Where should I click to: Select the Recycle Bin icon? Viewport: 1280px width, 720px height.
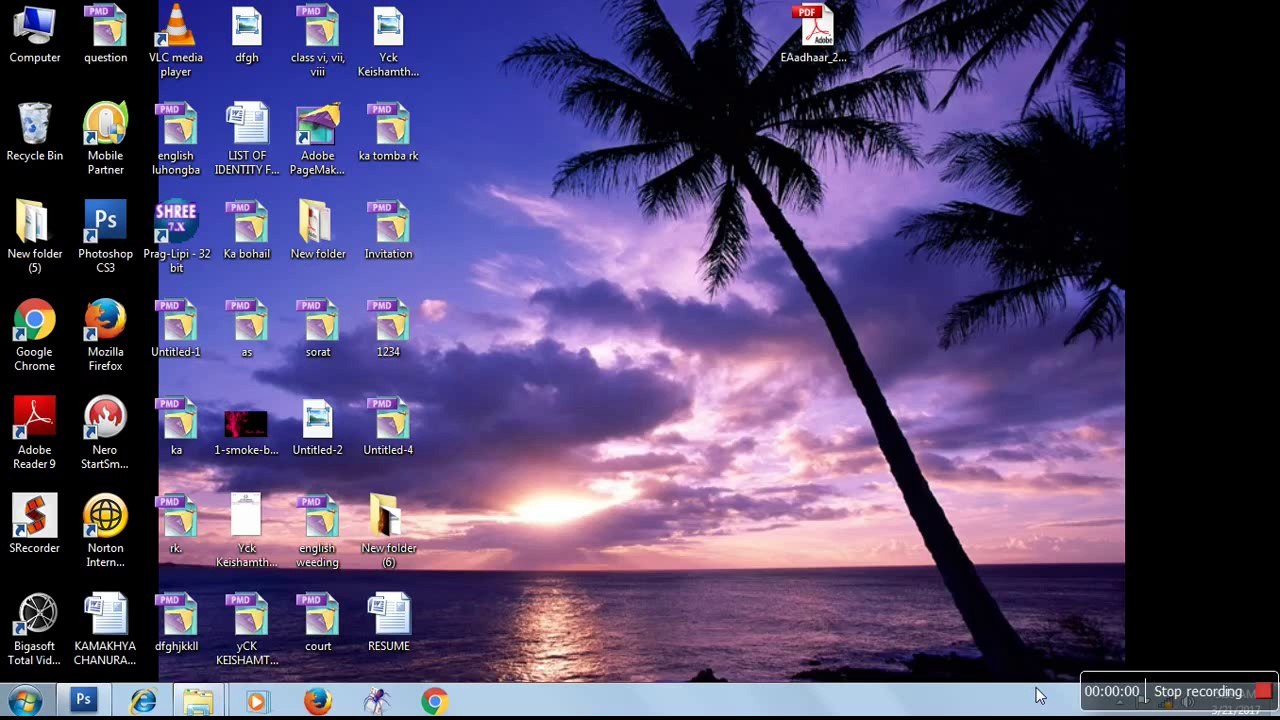[34, 133]
